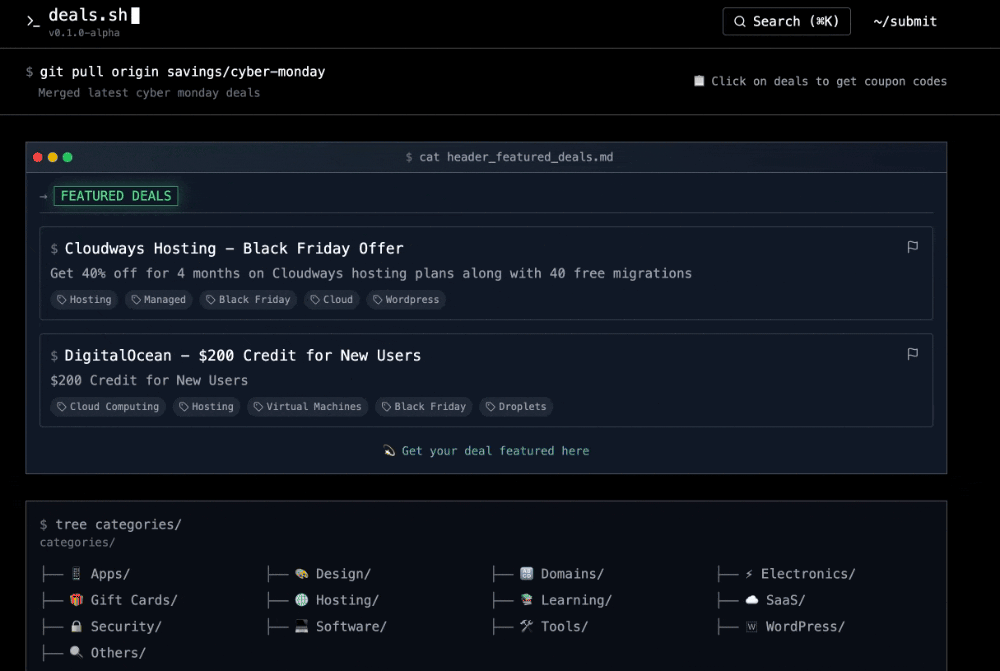Viewport: 1000px width, 671px height.
Task: Select the Droplets tag
Action: tap(515, 406)
